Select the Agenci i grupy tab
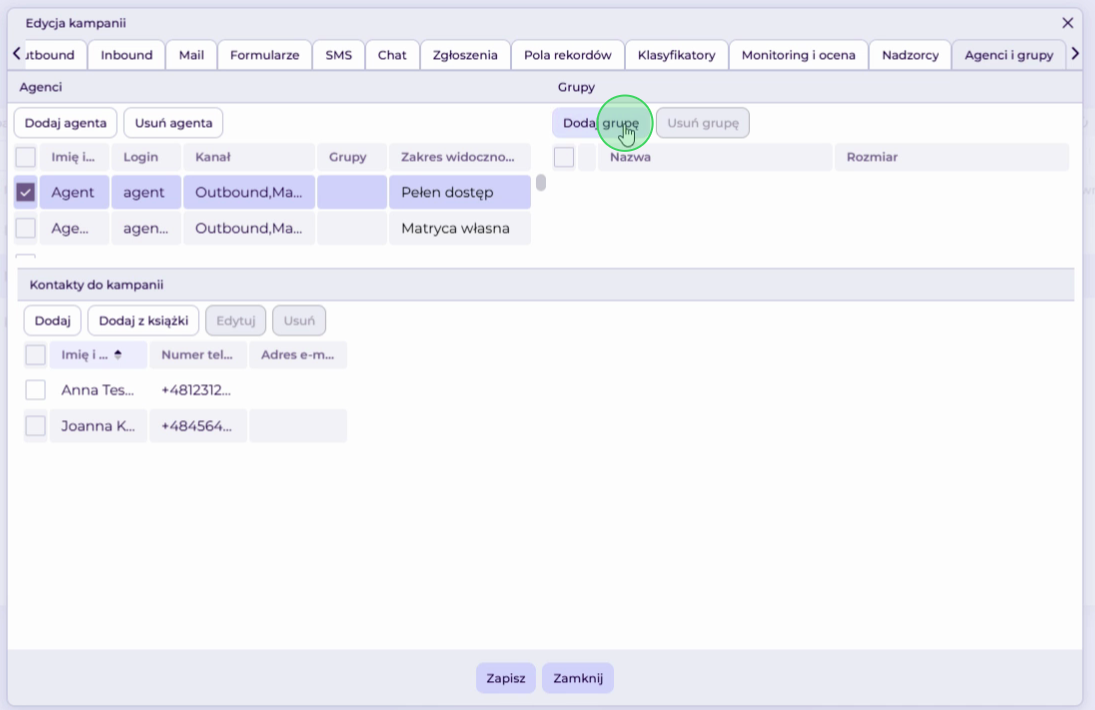Viewport: 1095px width, 710px height. click(1008, 55)
